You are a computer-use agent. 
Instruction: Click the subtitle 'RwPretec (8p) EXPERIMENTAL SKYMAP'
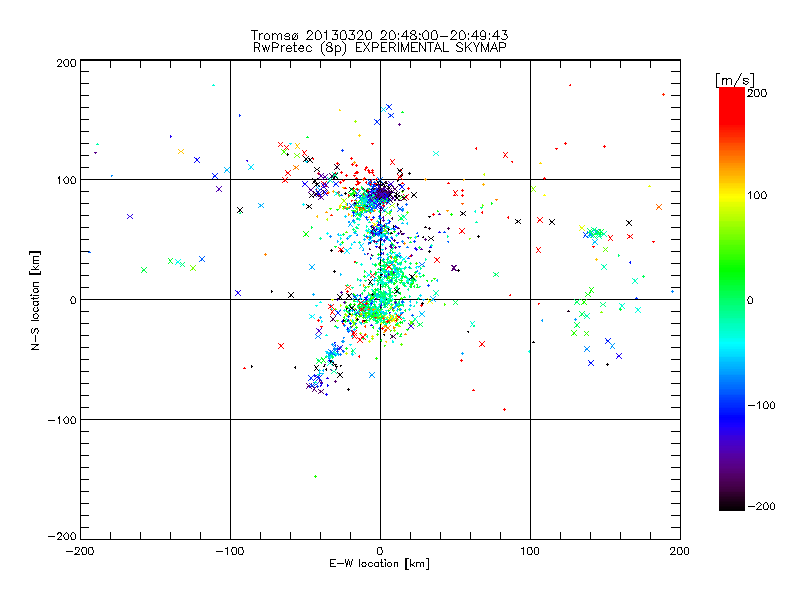379,48
